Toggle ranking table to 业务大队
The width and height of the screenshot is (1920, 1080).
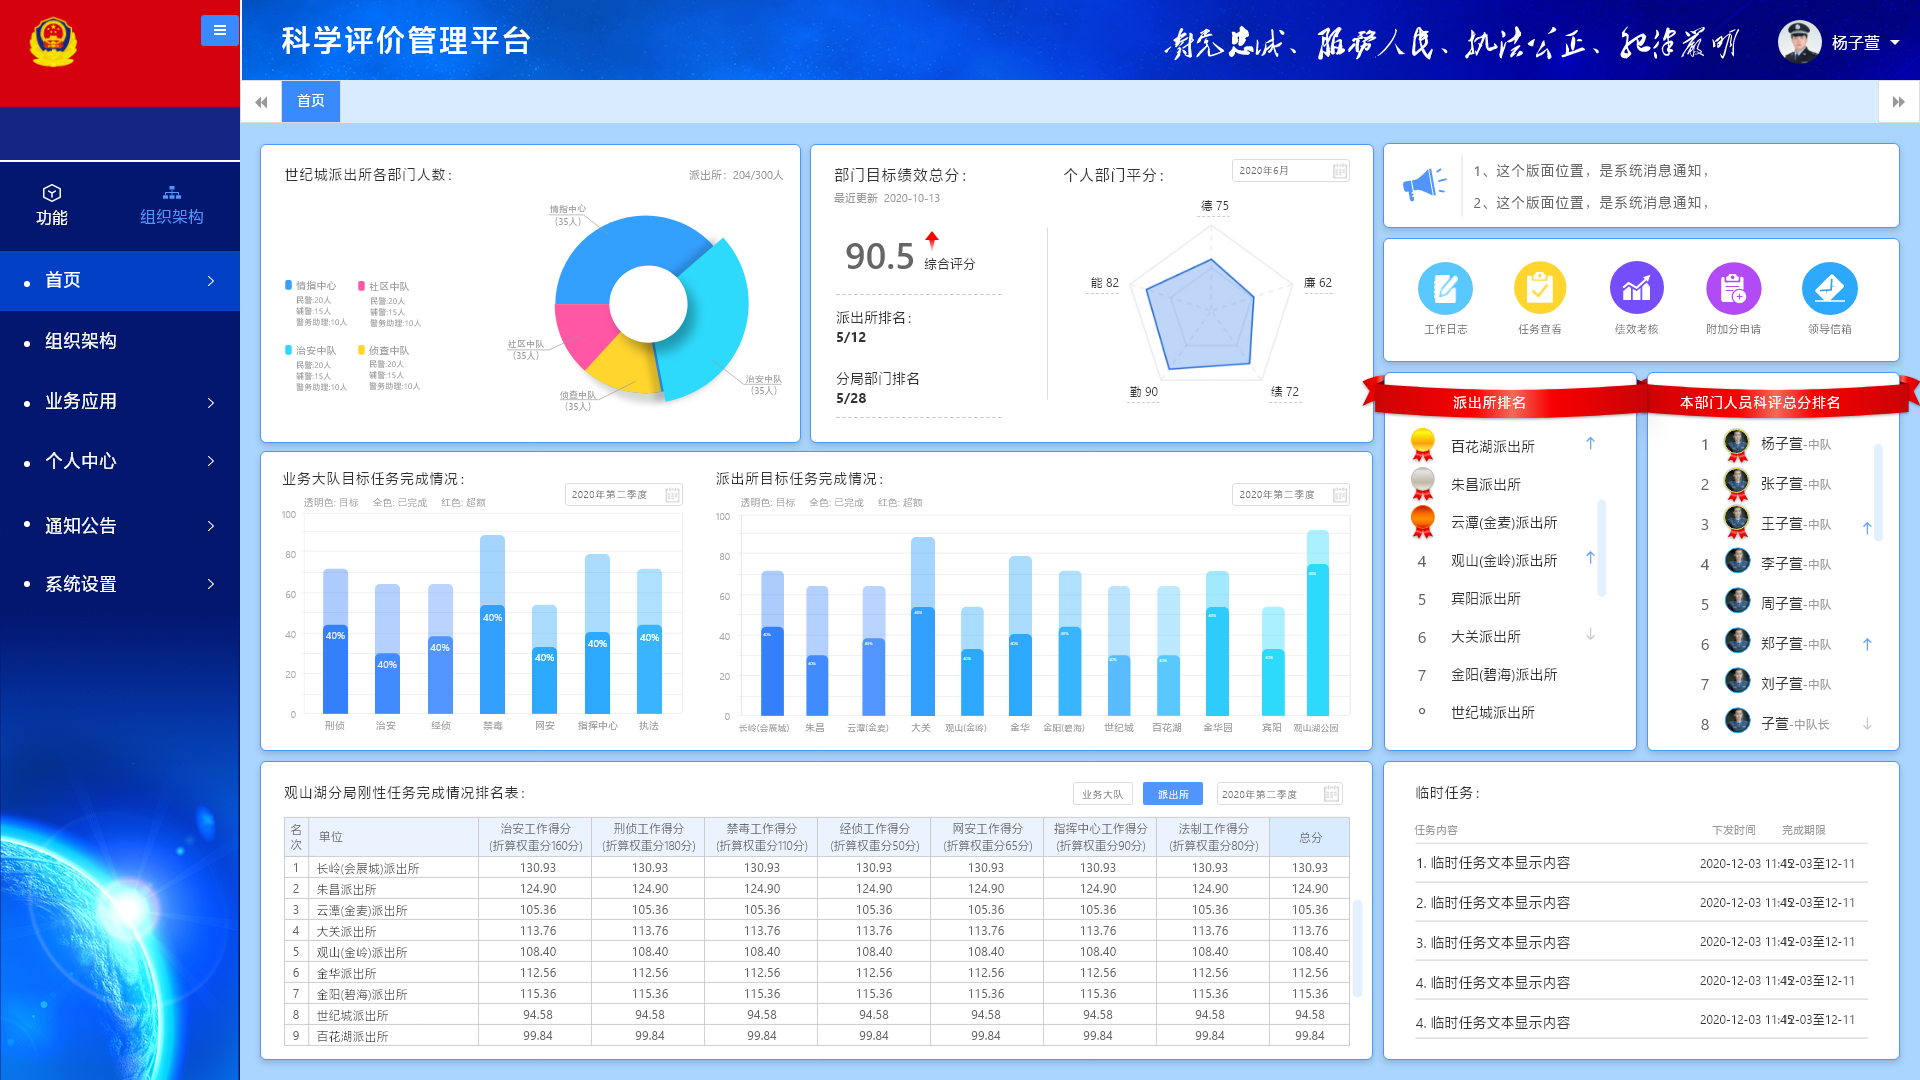pyautogui.click(x=1102, y=794)
